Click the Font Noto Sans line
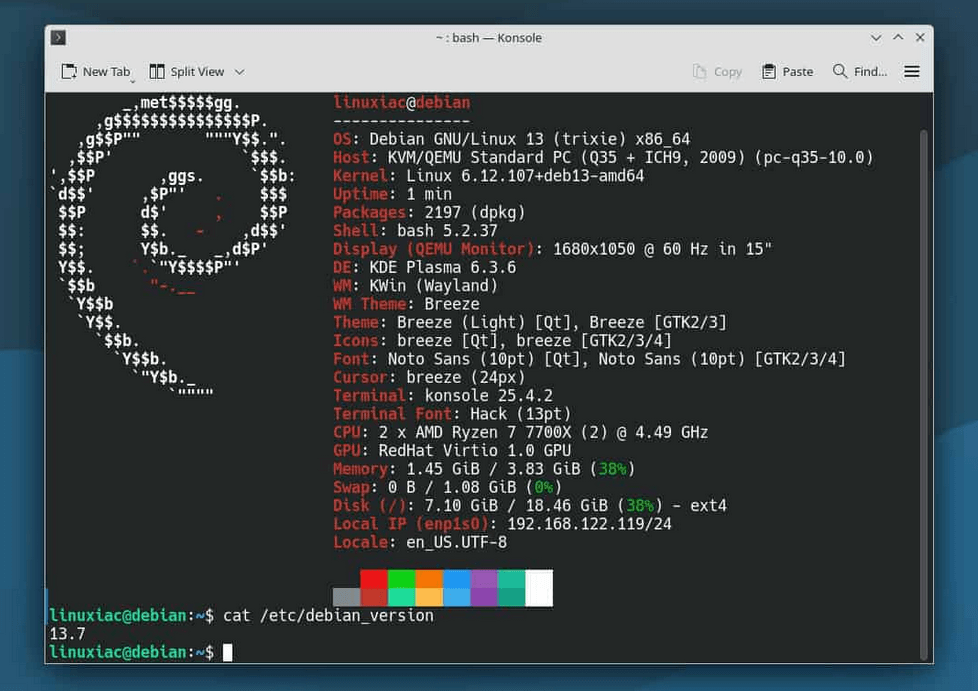The width and height of the screenshot is (978, 691). [589, 359]
